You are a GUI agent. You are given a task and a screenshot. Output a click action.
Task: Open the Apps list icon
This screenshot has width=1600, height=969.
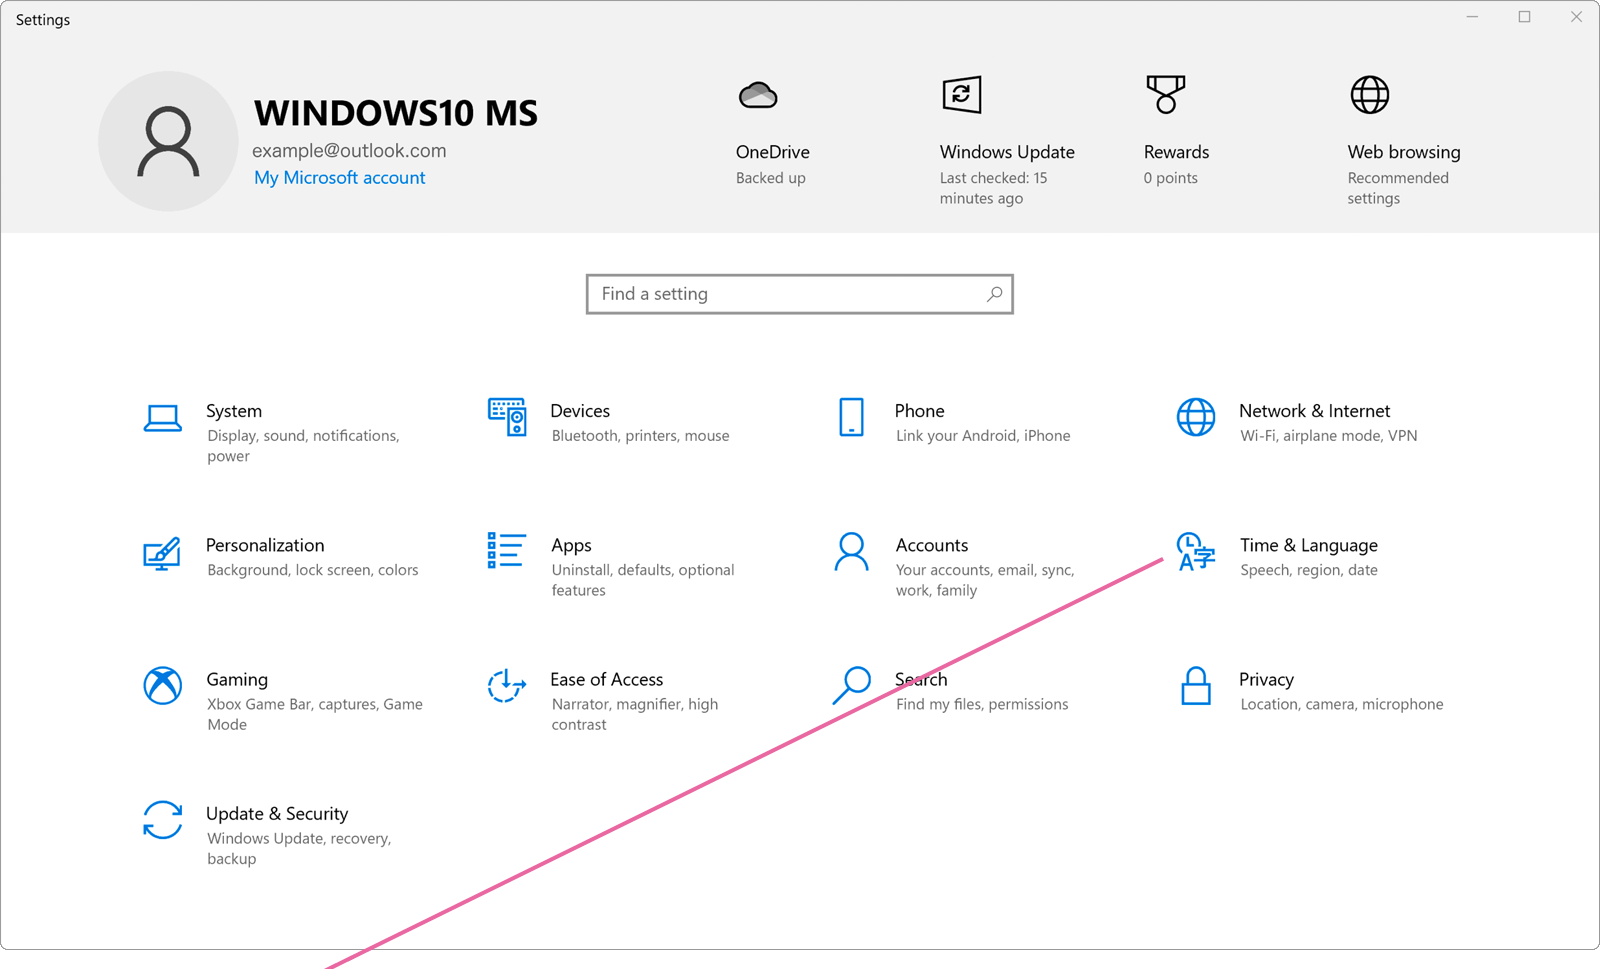507,550
